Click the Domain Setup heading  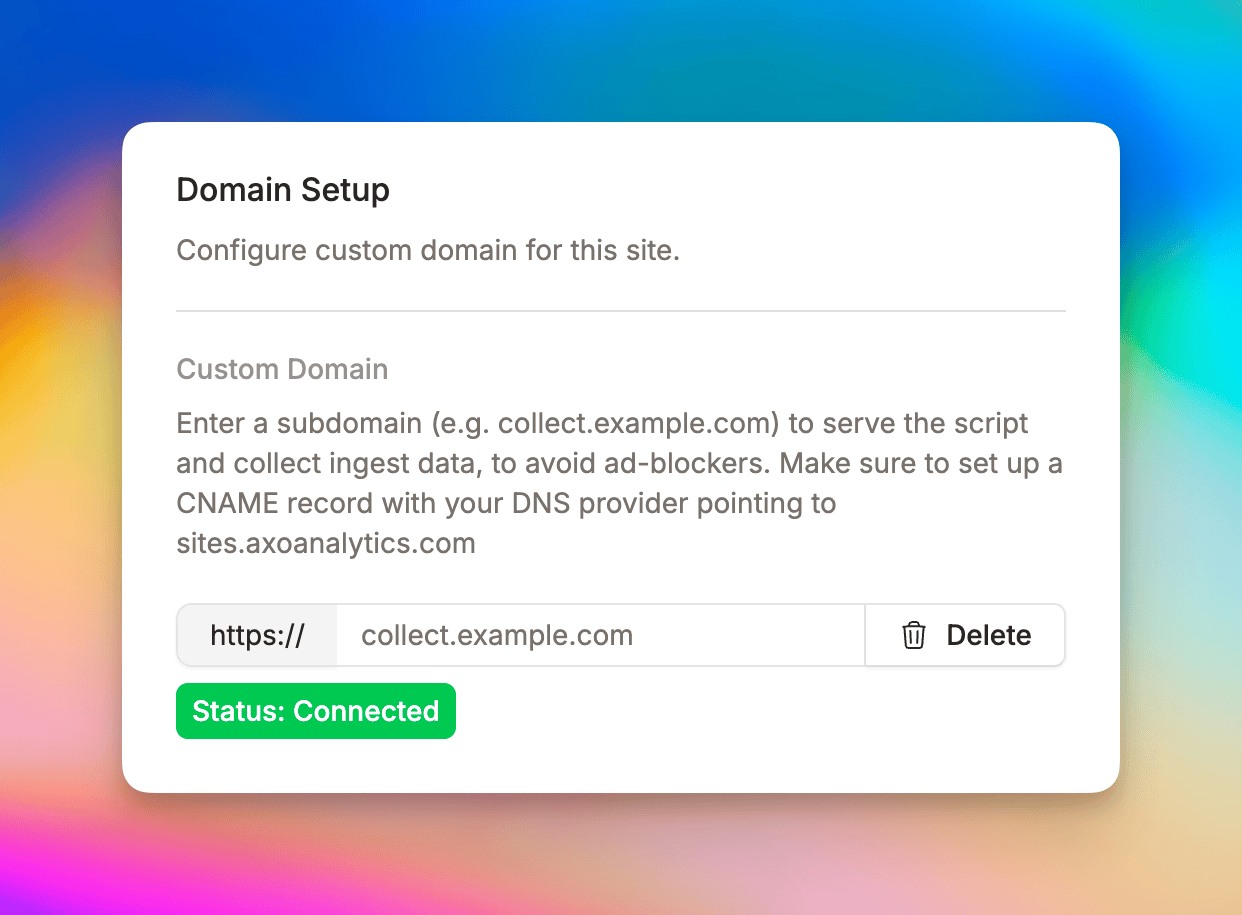click(283, 190)
